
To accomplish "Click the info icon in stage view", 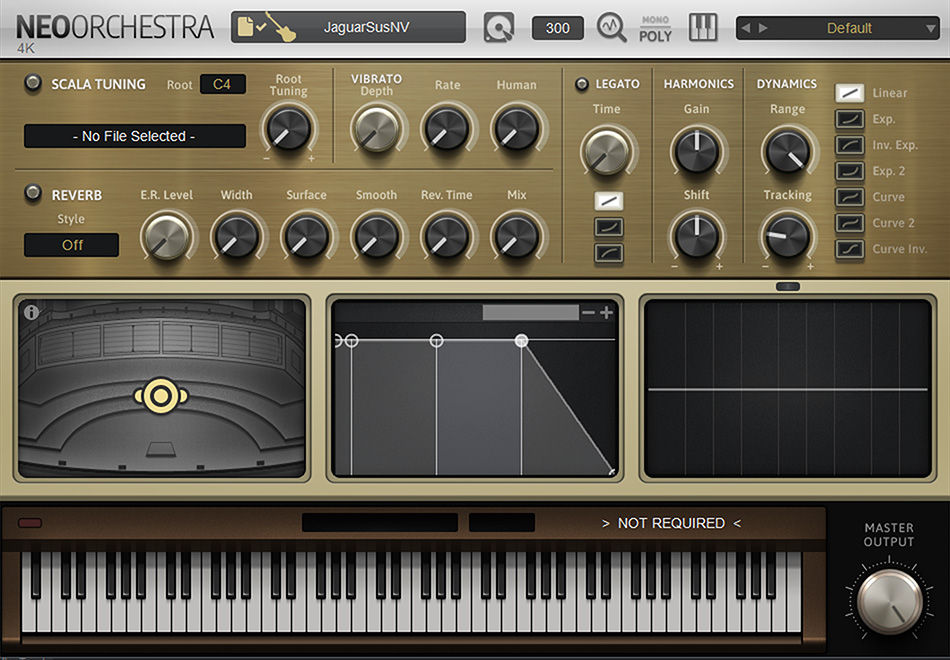I will (32, 312).
